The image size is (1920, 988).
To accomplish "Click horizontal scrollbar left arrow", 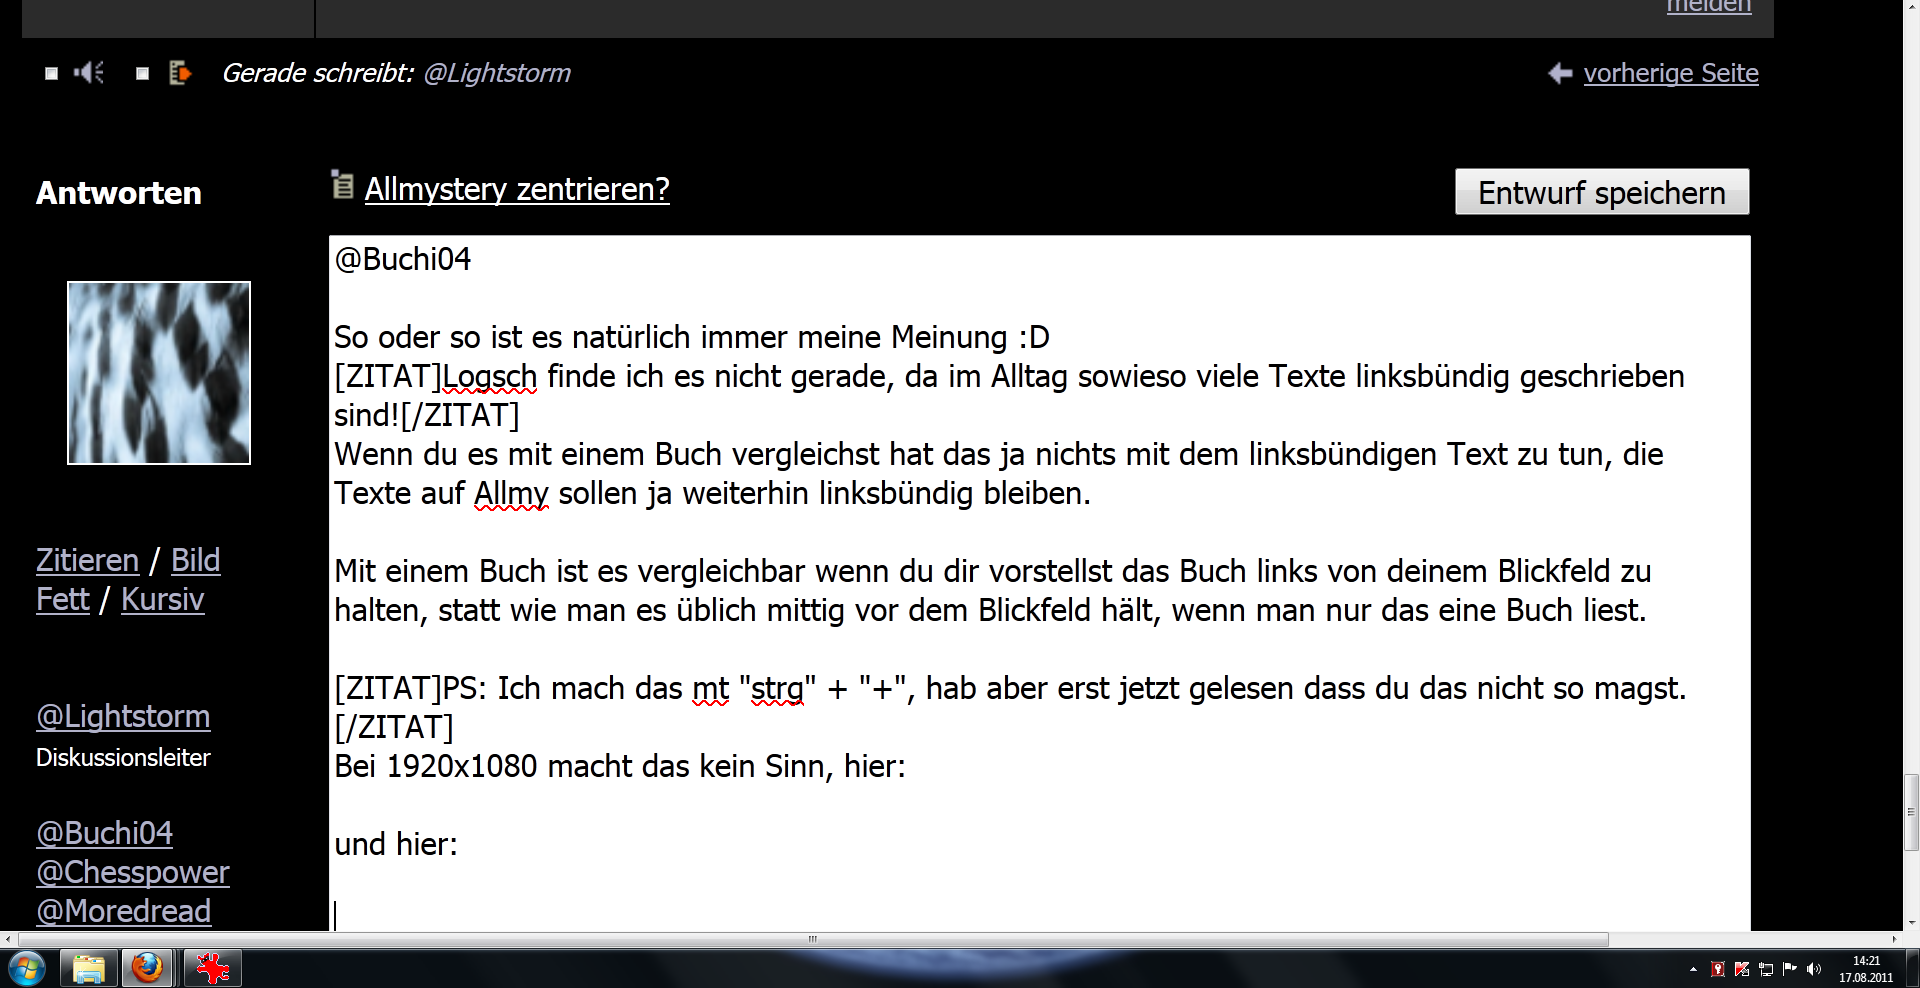I will click(8, 939).
